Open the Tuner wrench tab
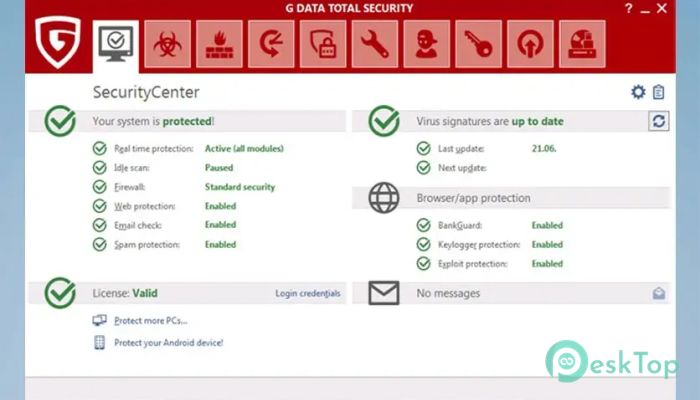 (375, 44)
